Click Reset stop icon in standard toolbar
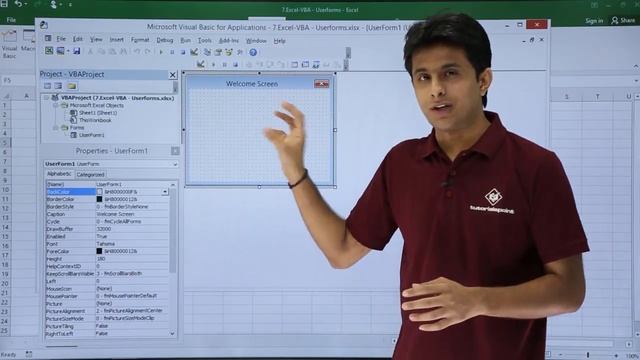 [182, 52]
